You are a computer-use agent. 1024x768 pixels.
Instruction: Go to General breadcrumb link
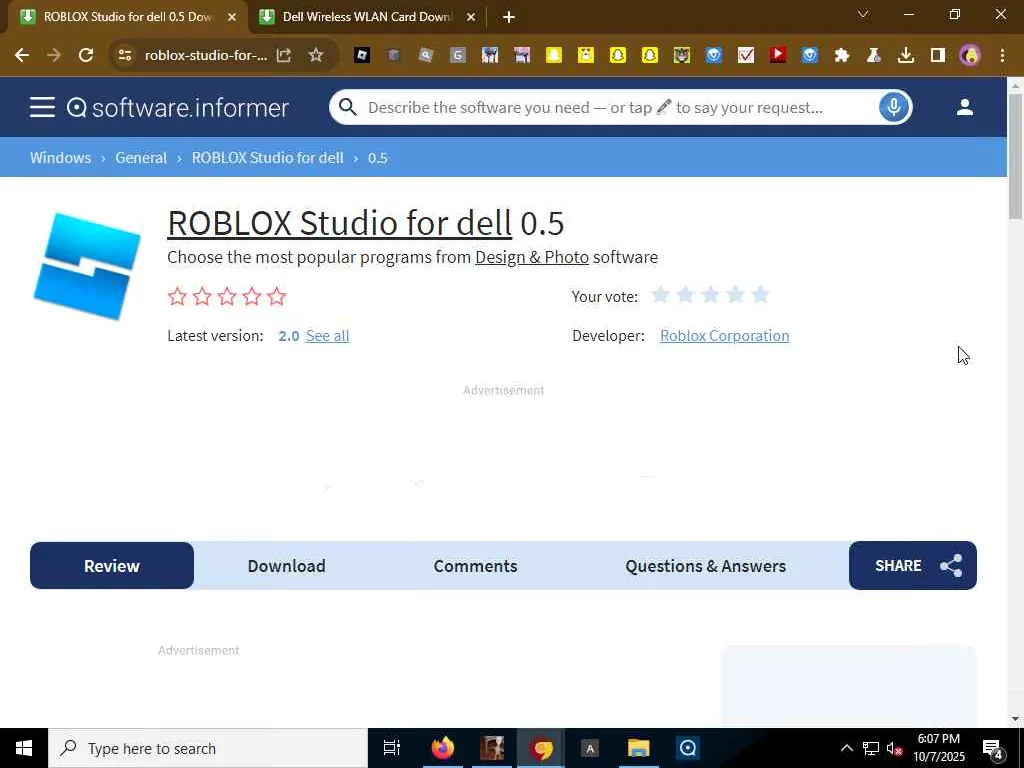(x=141, y=157)
